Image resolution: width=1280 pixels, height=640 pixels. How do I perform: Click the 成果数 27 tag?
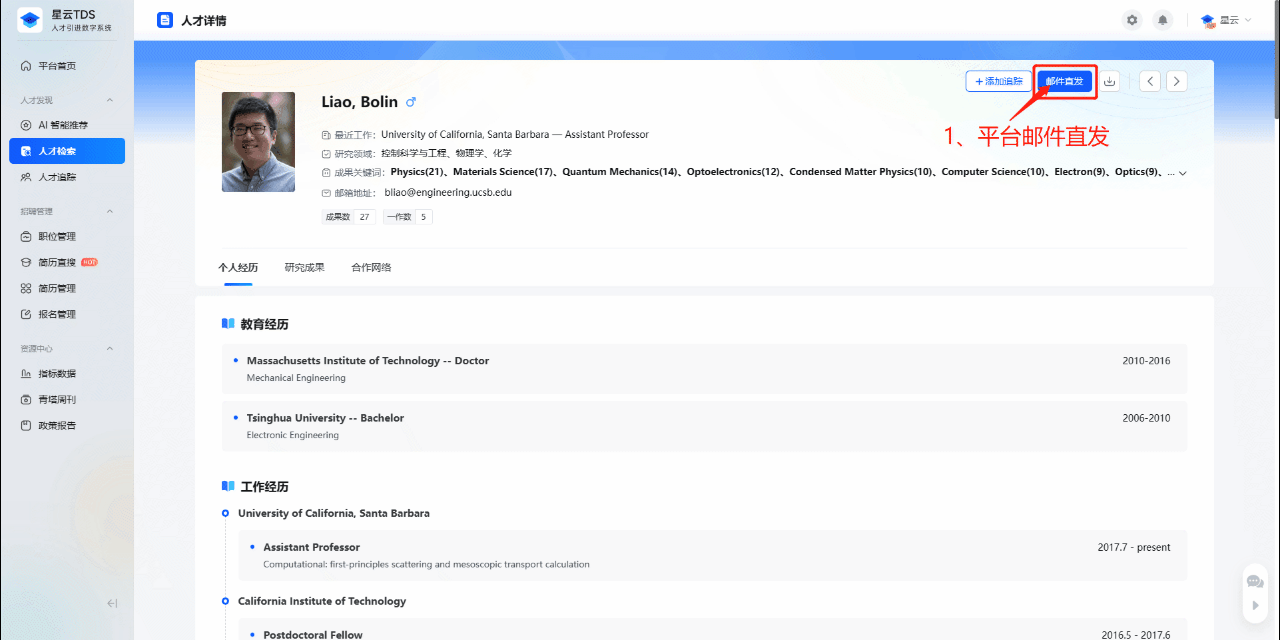[x=349, y=217]
